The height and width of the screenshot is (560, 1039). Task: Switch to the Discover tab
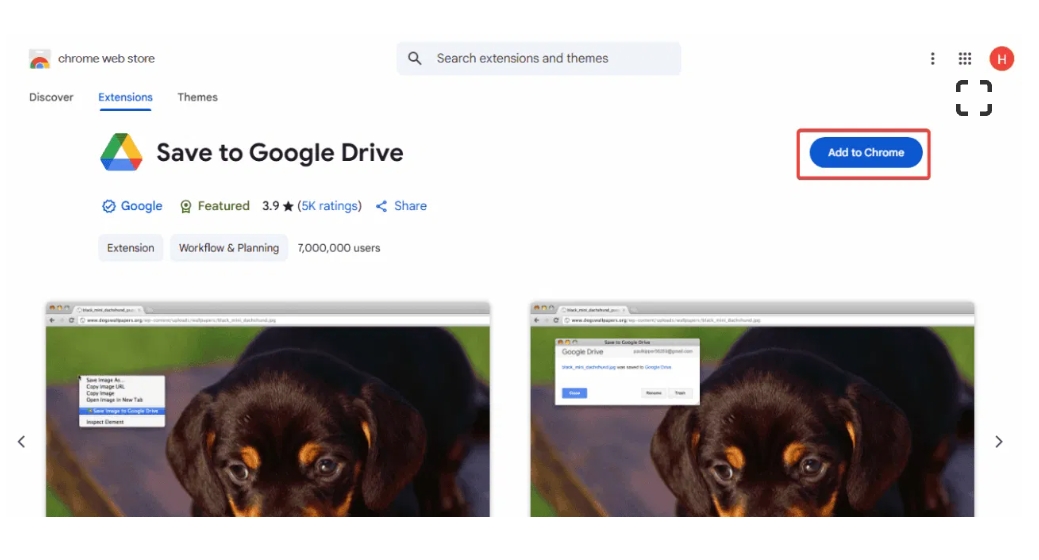pos(51,97)
